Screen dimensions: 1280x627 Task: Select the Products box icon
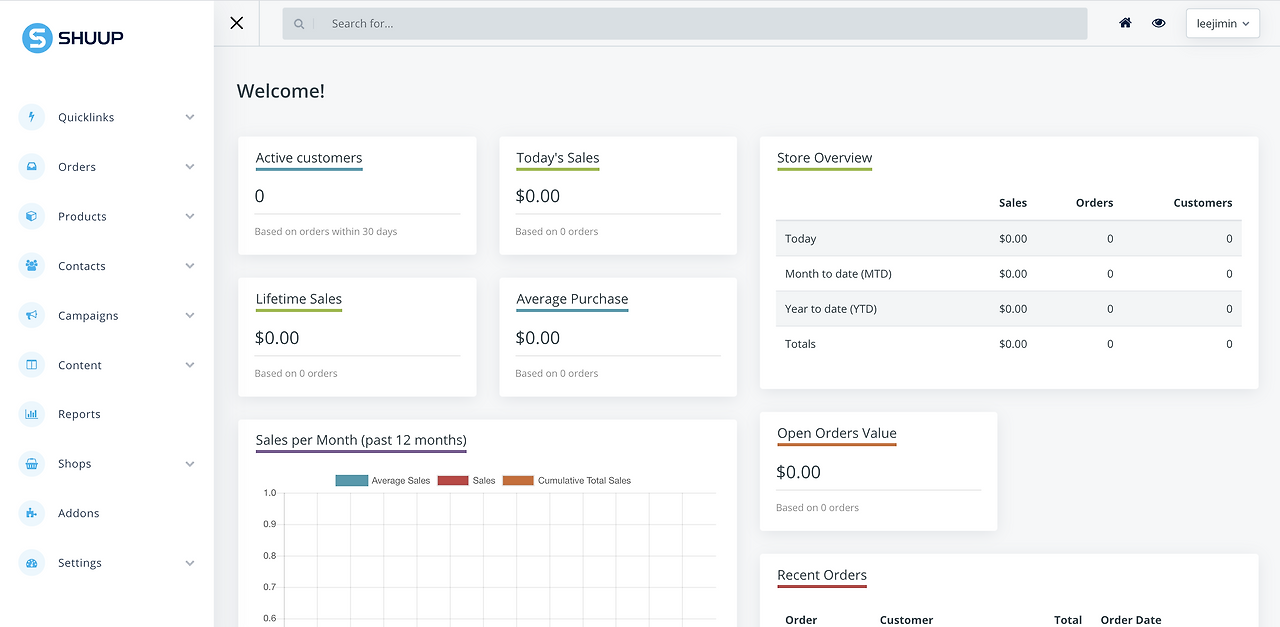(32, 216)
